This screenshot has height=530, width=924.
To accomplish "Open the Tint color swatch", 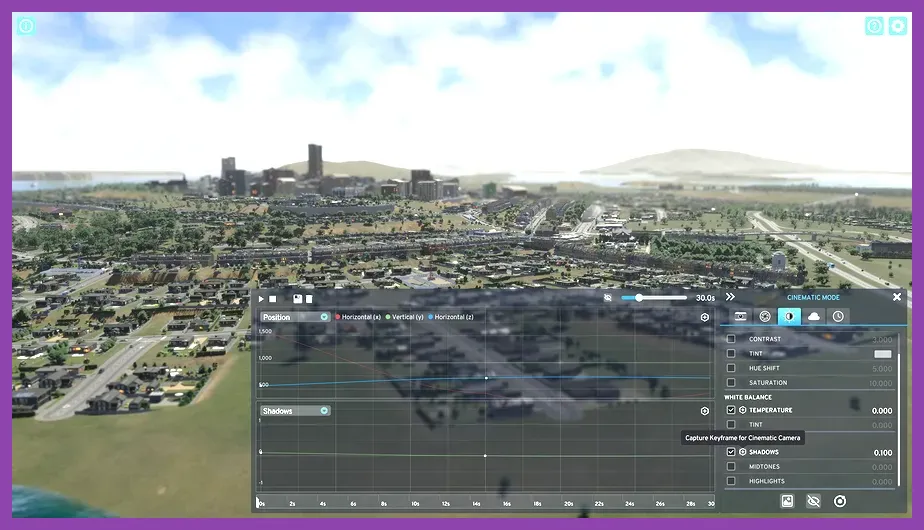I will (882, 354).
